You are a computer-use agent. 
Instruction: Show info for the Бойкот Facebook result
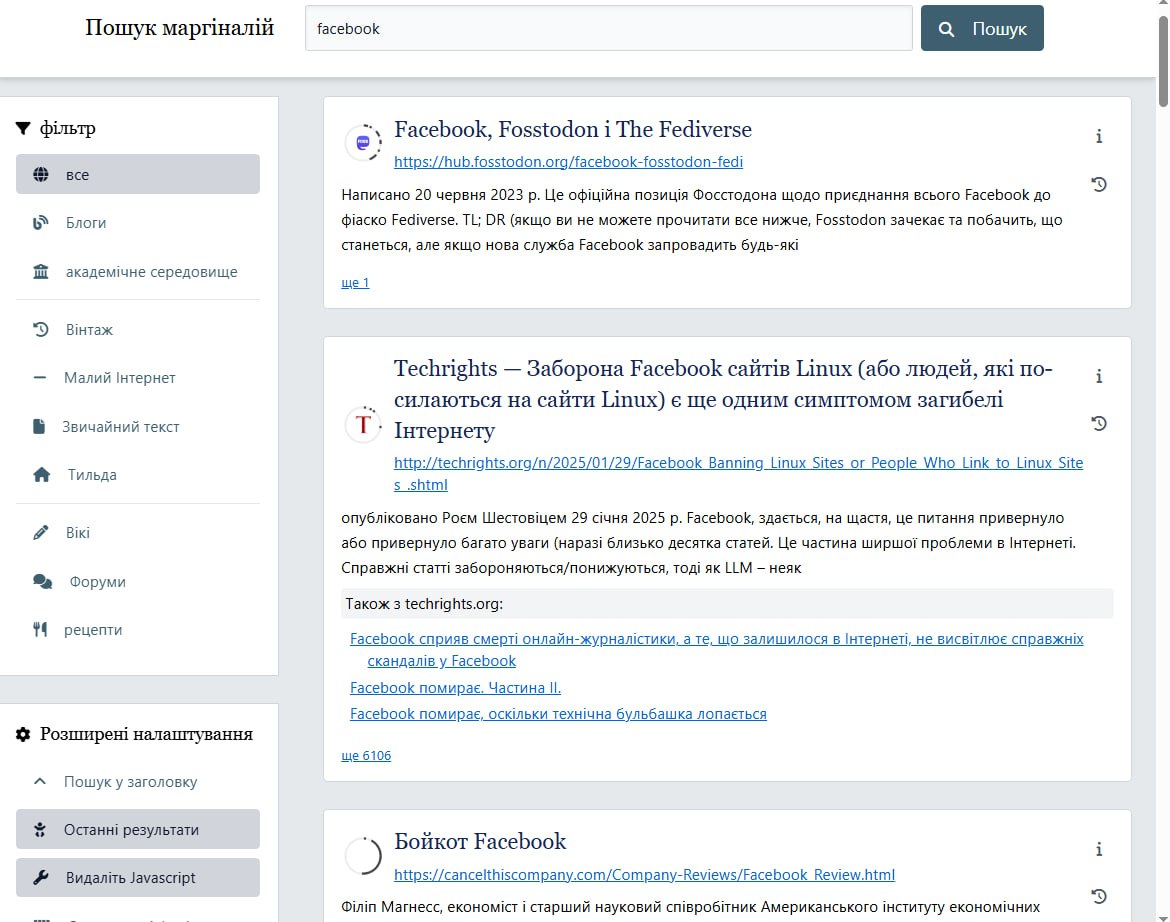point(1098,849)
